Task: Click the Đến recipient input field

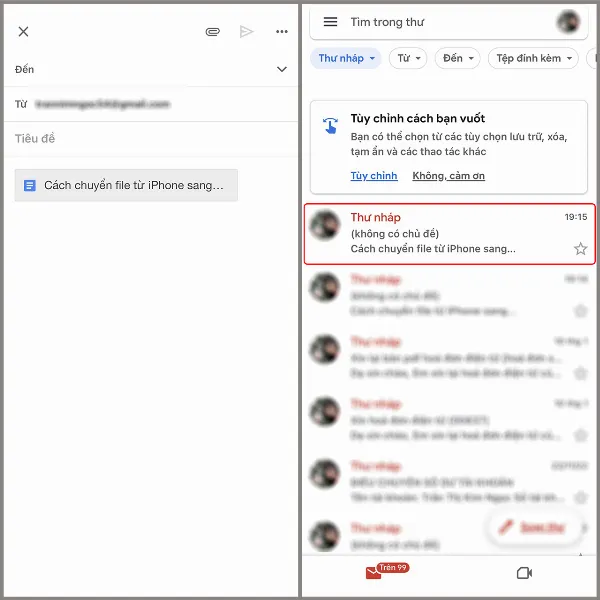Action: click(151, 69)
